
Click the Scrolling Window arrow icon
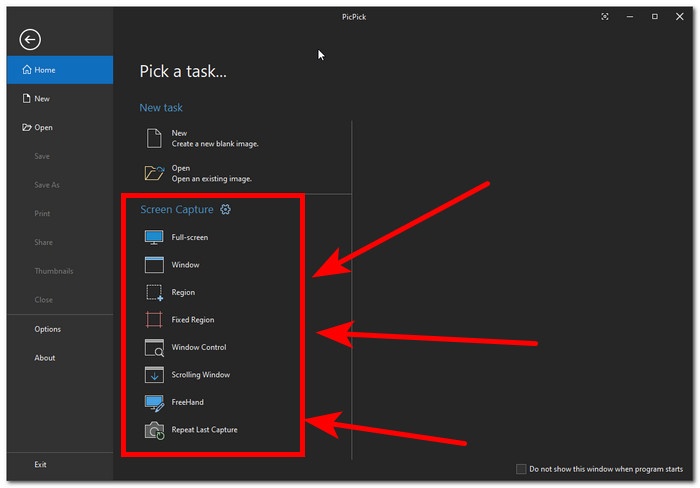point(154,375)
